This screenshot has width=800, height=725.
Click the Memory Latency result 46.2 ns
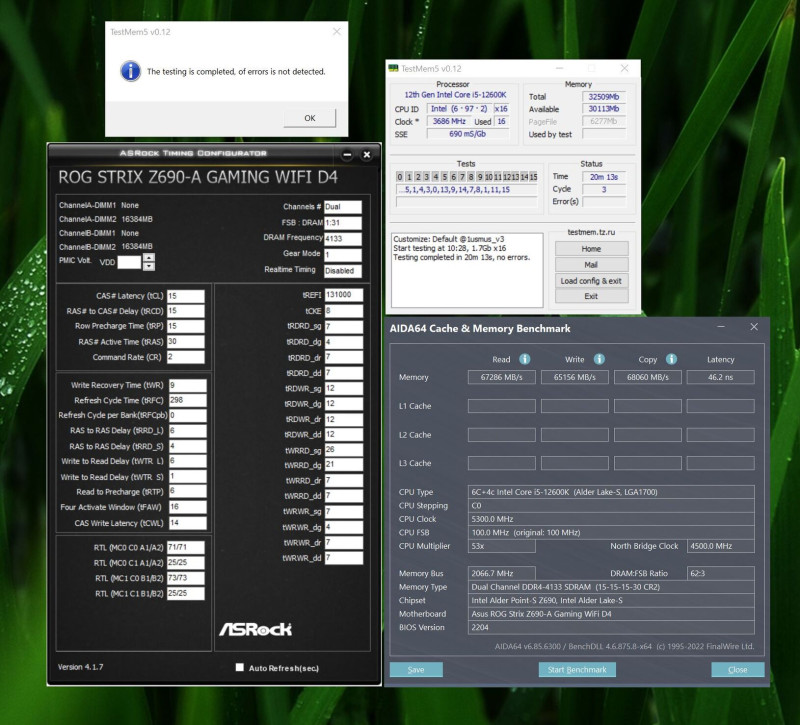(x=720, y=377)
